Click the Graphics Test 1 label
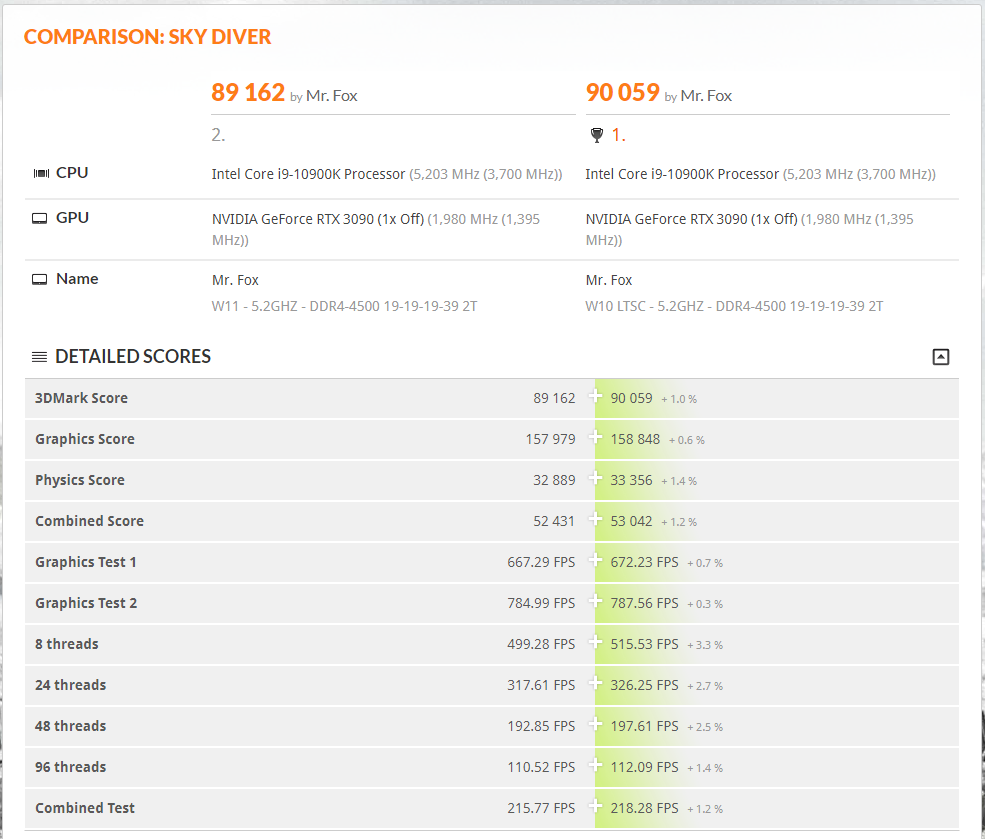 tap(86, 562)
